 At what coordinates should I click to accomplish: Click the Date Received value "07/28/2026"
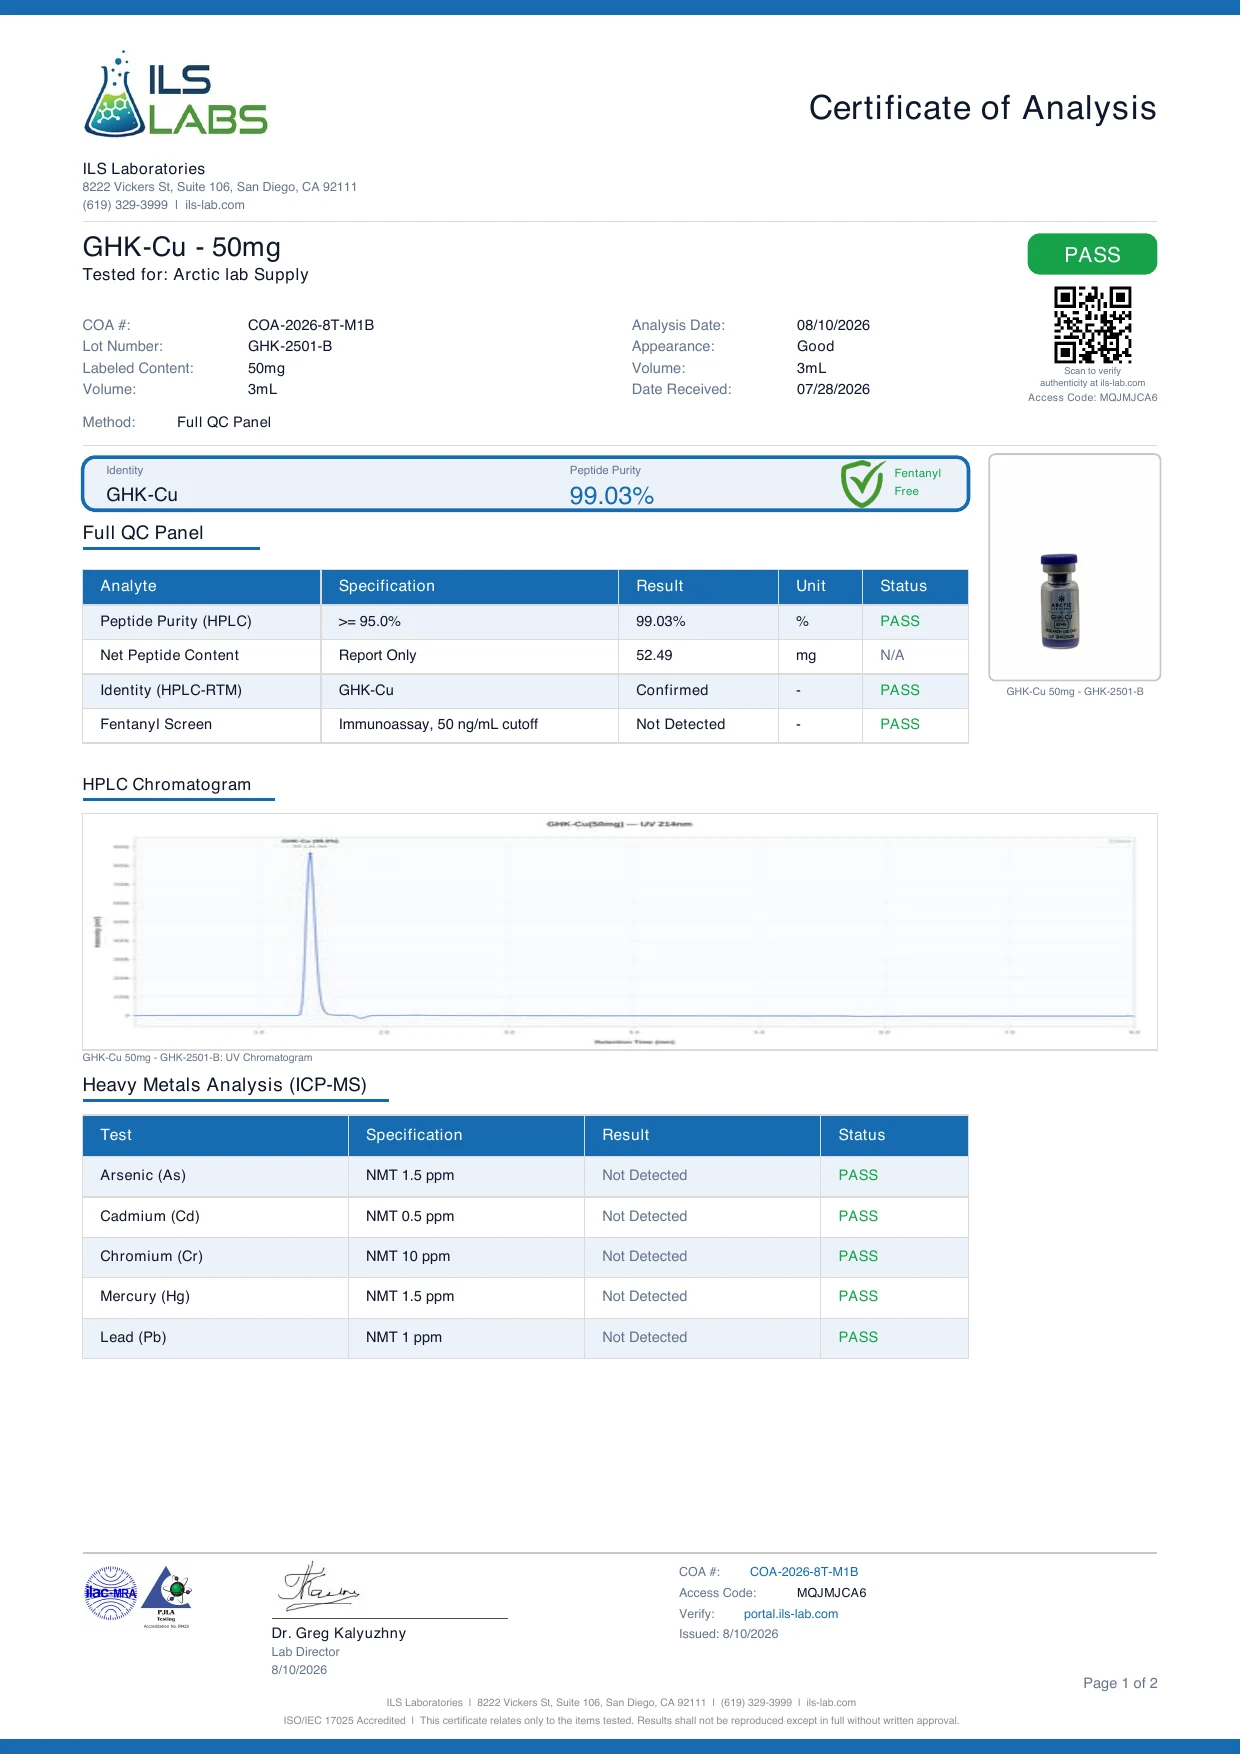[833, 389]
